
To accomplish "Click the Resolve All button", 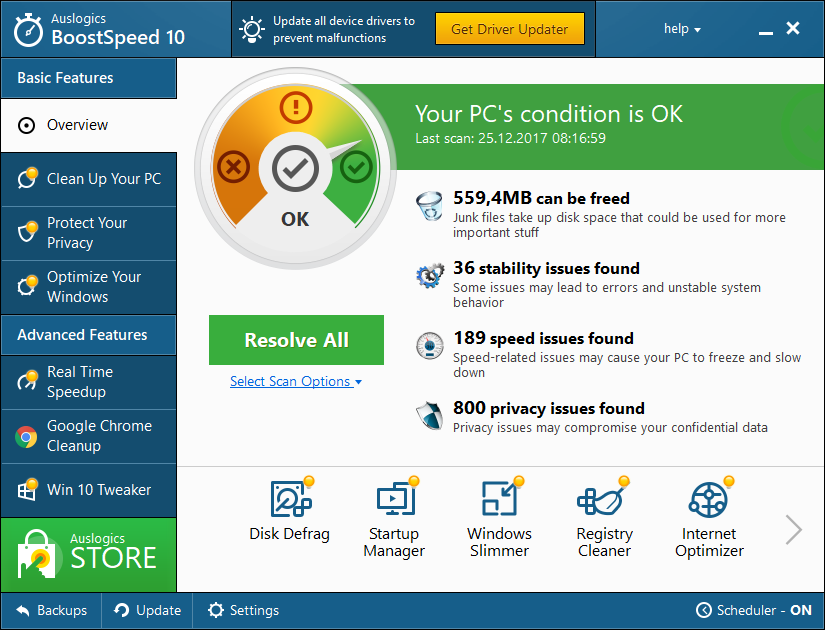I will click(x=296, y=340).
